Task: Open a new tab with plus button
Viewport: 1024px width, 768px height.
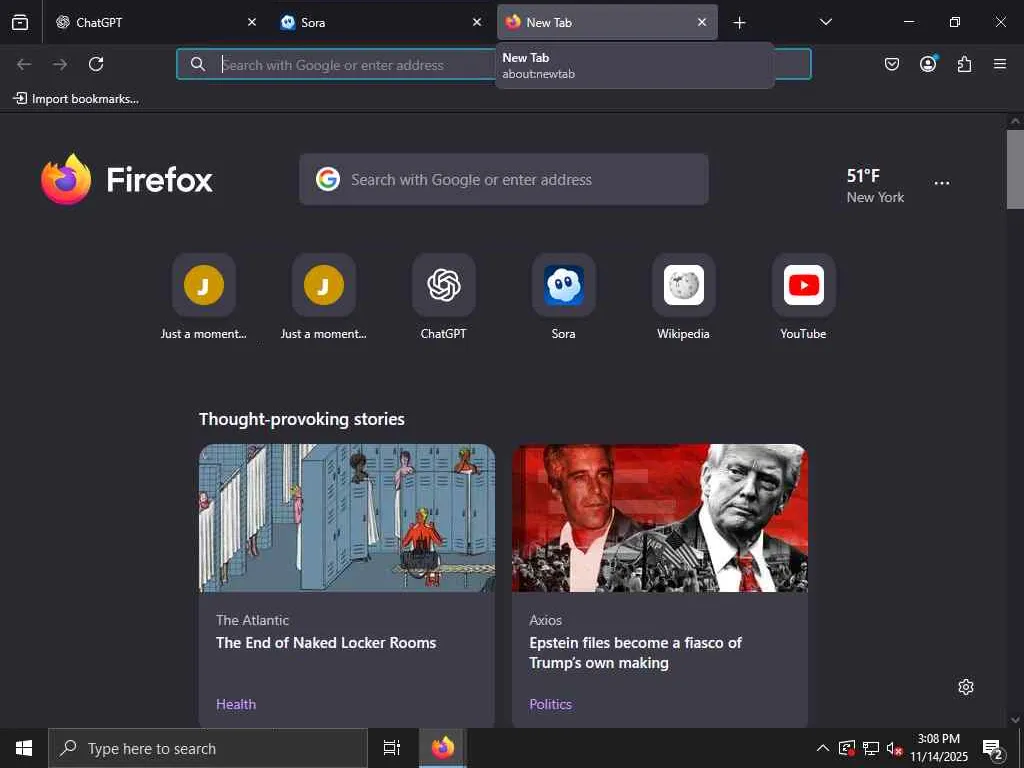Action: point(739,23)
